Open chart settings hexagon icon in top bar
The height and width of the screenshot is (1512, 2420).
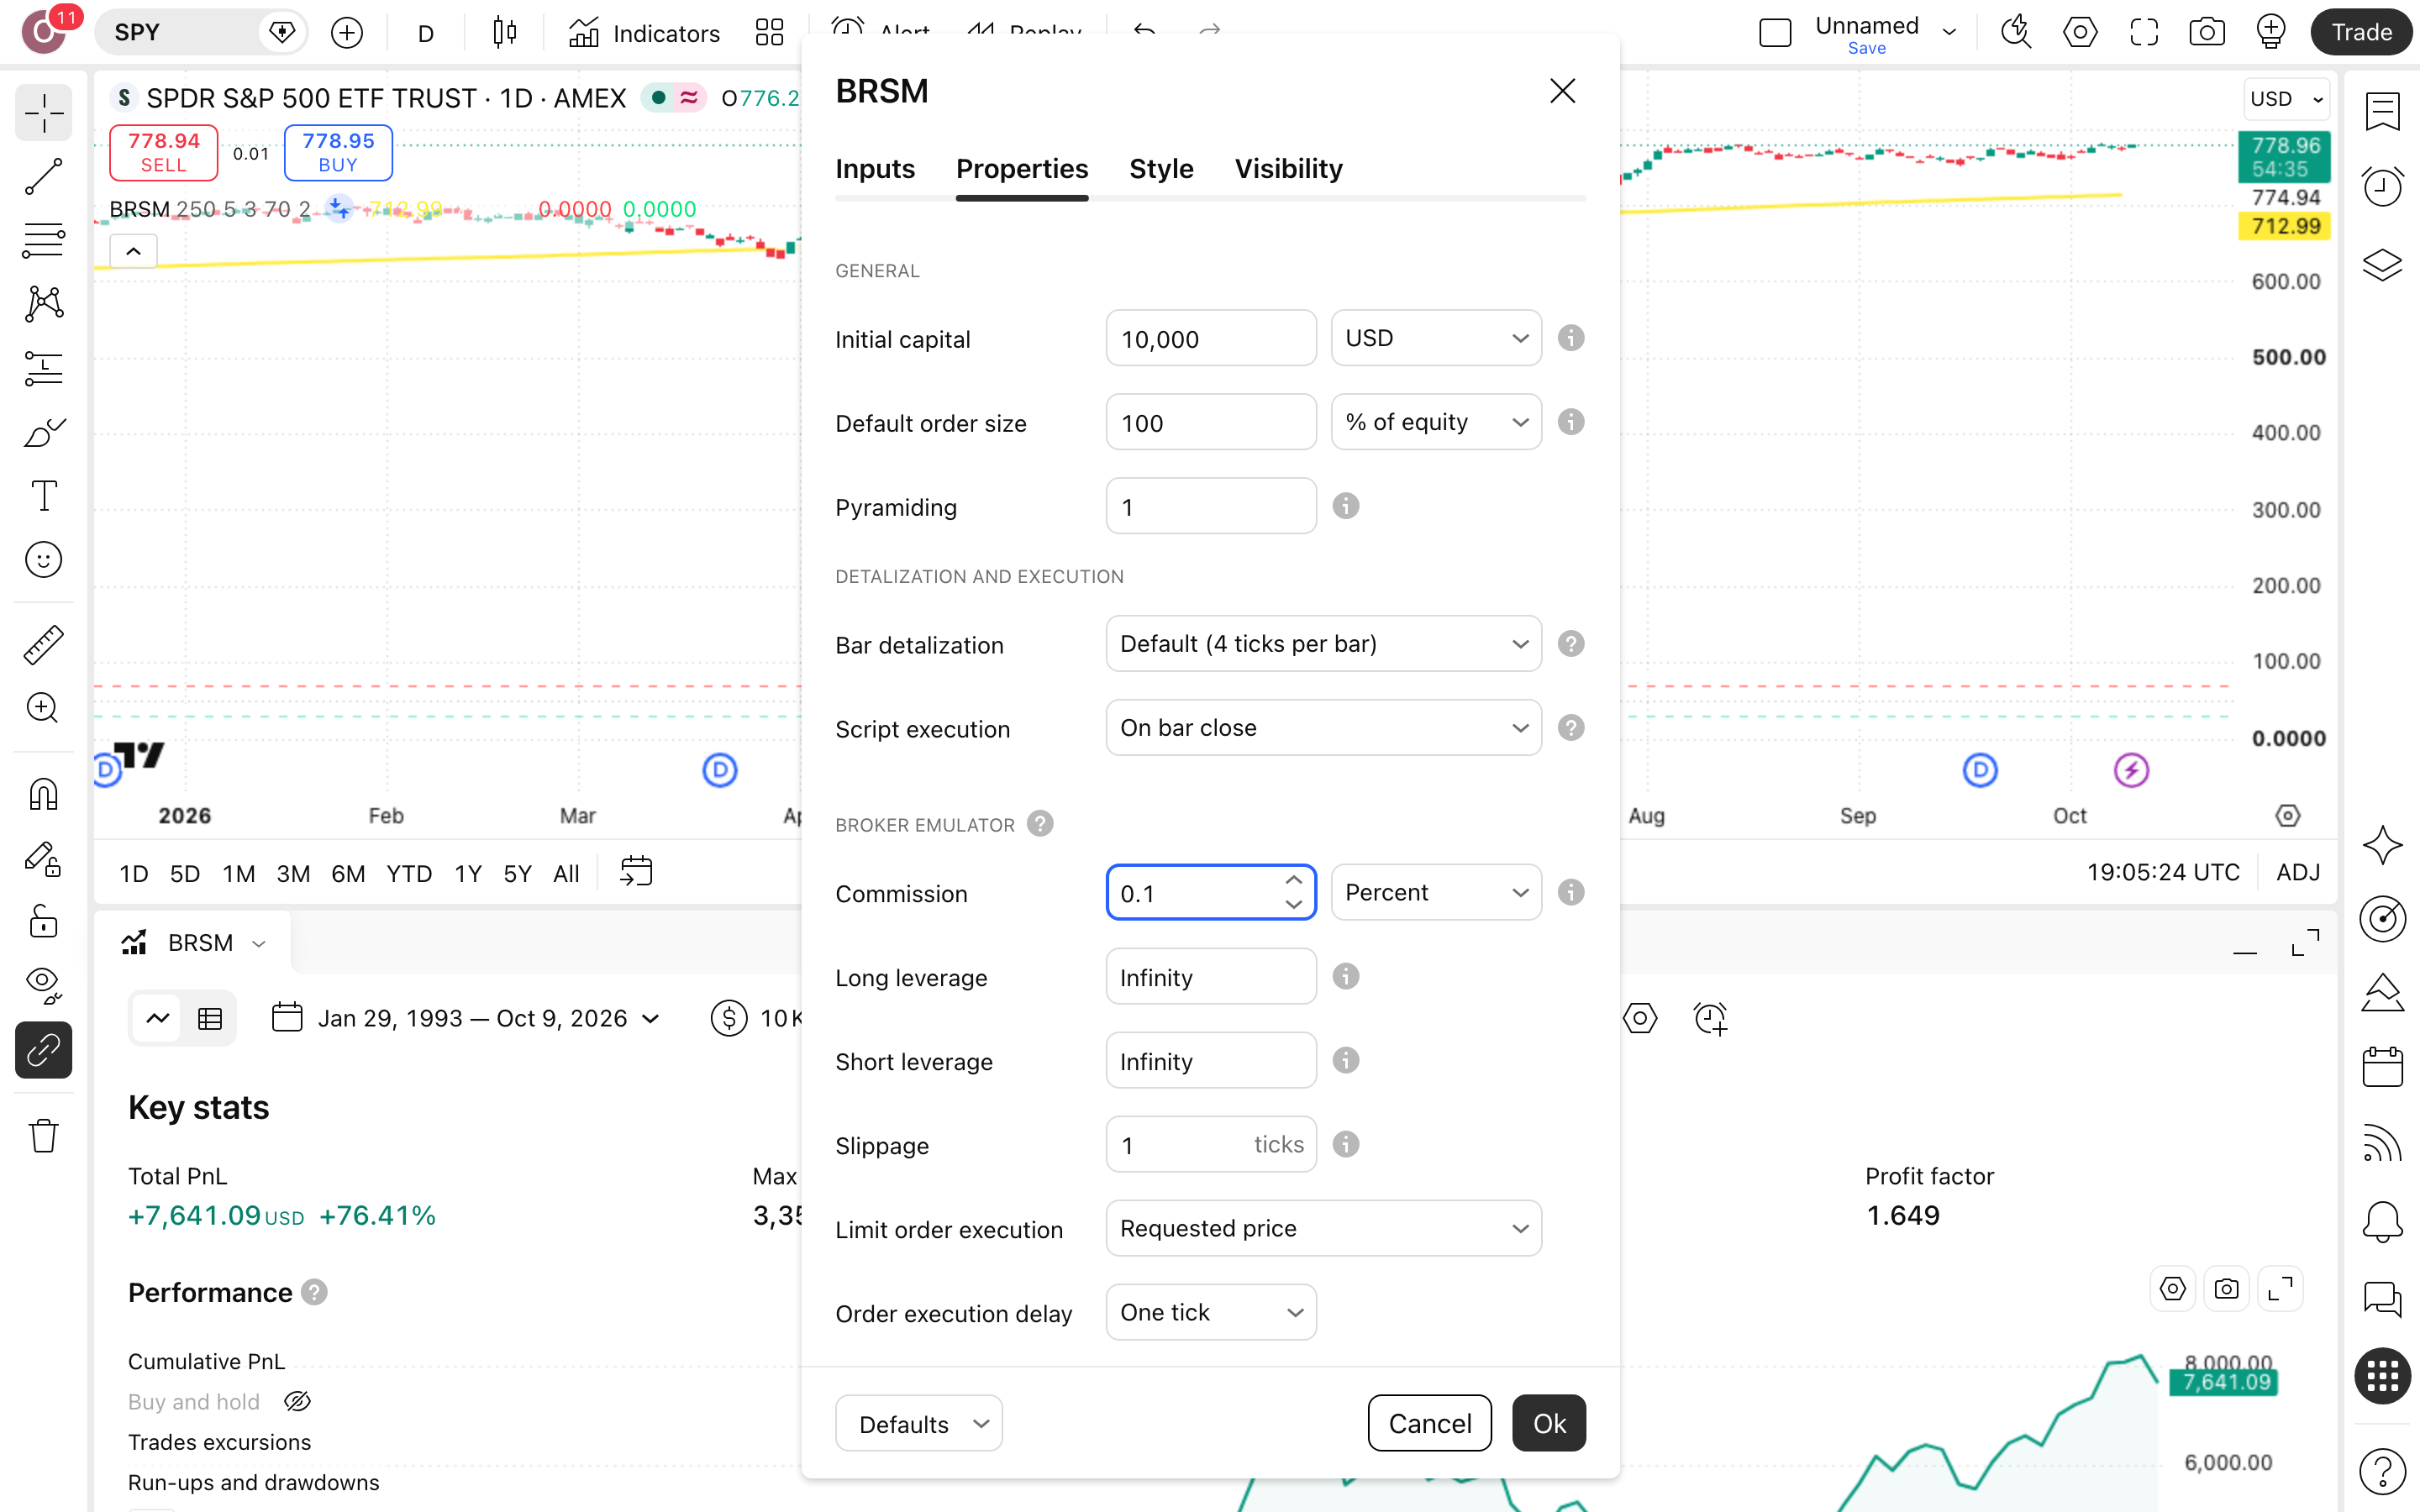click(2080, 32)
